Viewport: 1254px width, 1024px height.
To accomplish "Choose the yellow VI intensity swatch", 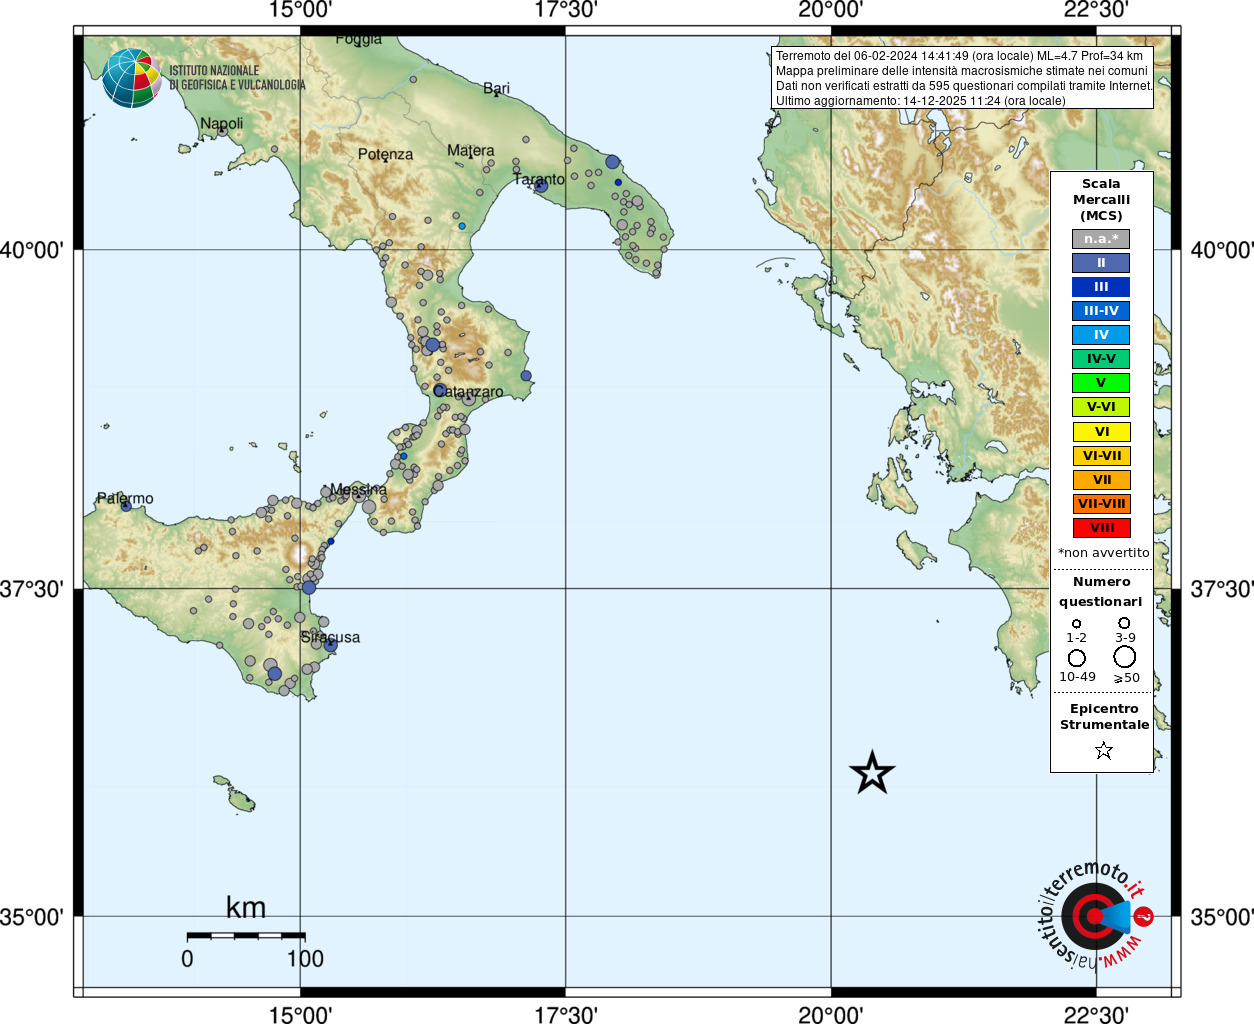I will (x=1101, y=432).
